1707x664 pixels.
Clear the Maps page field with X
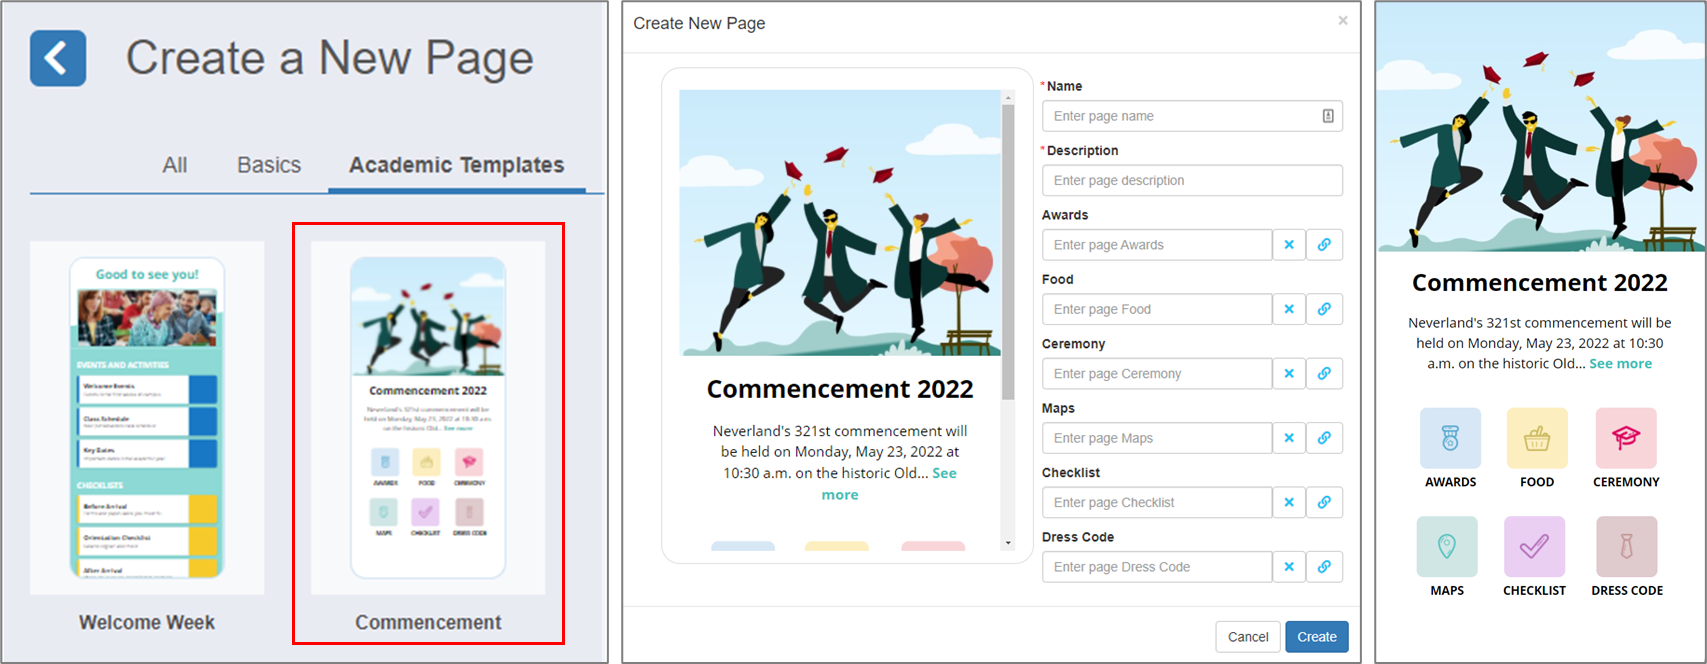[1289, 438]
